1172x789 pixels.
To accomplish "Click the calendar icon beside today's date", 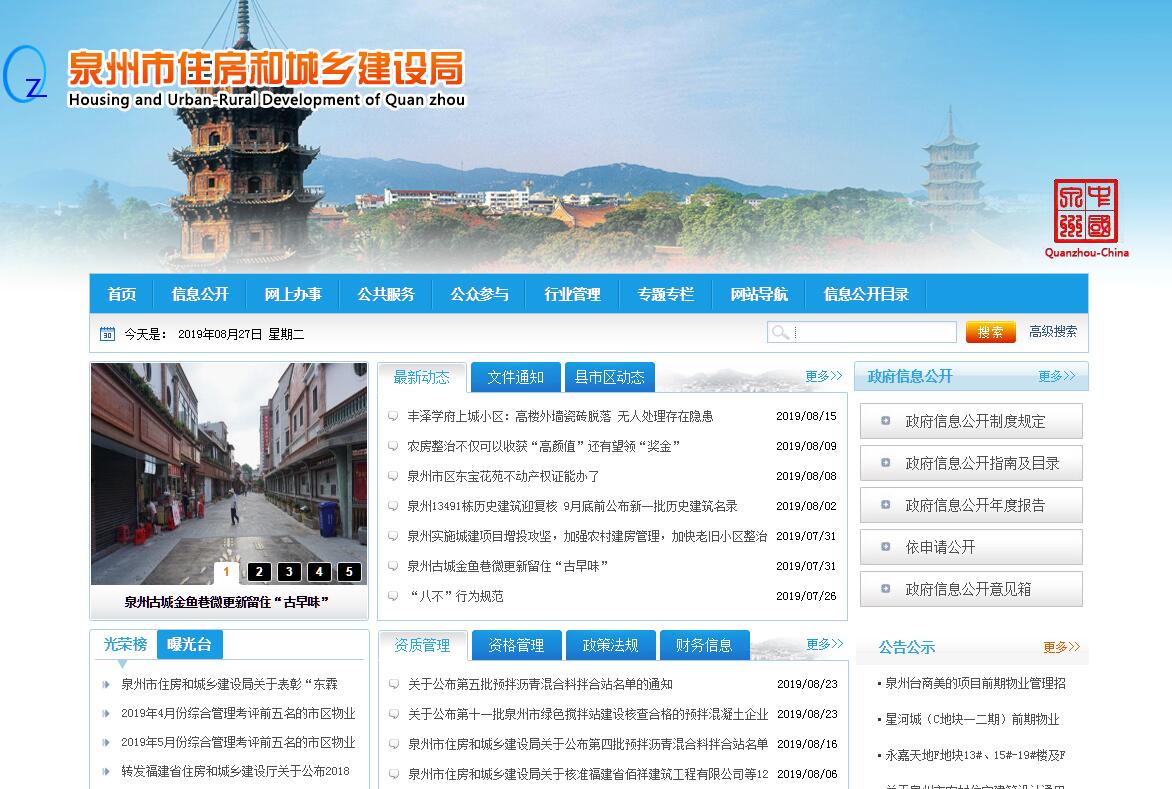I will coord(107,334).
